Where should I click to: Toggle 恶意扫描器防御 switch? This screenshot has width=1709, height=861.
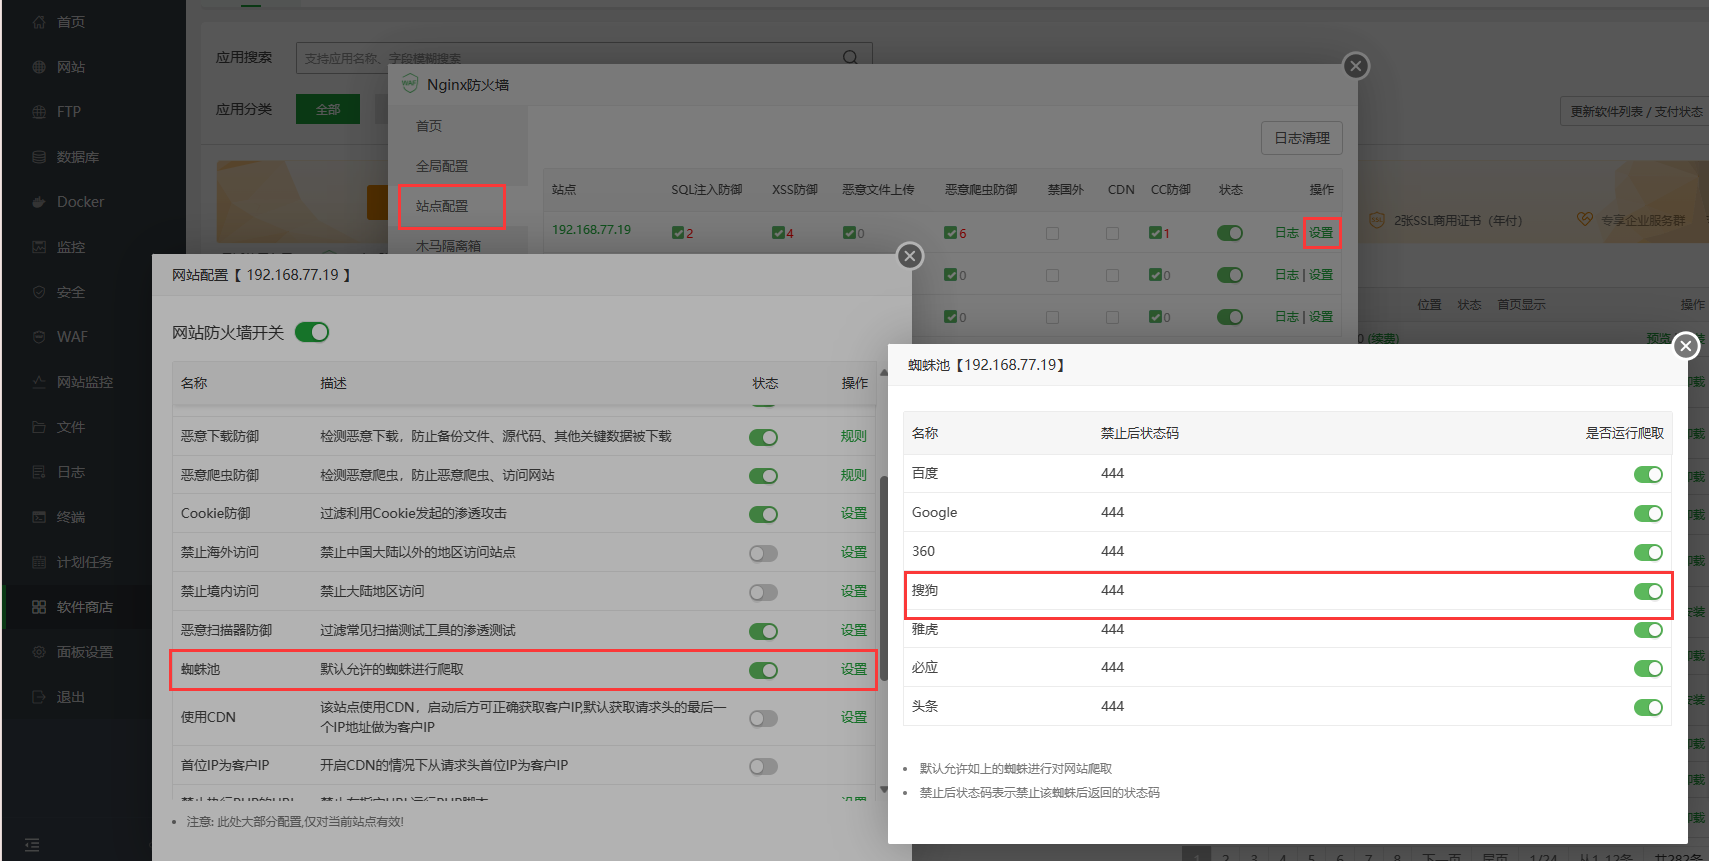763,631
